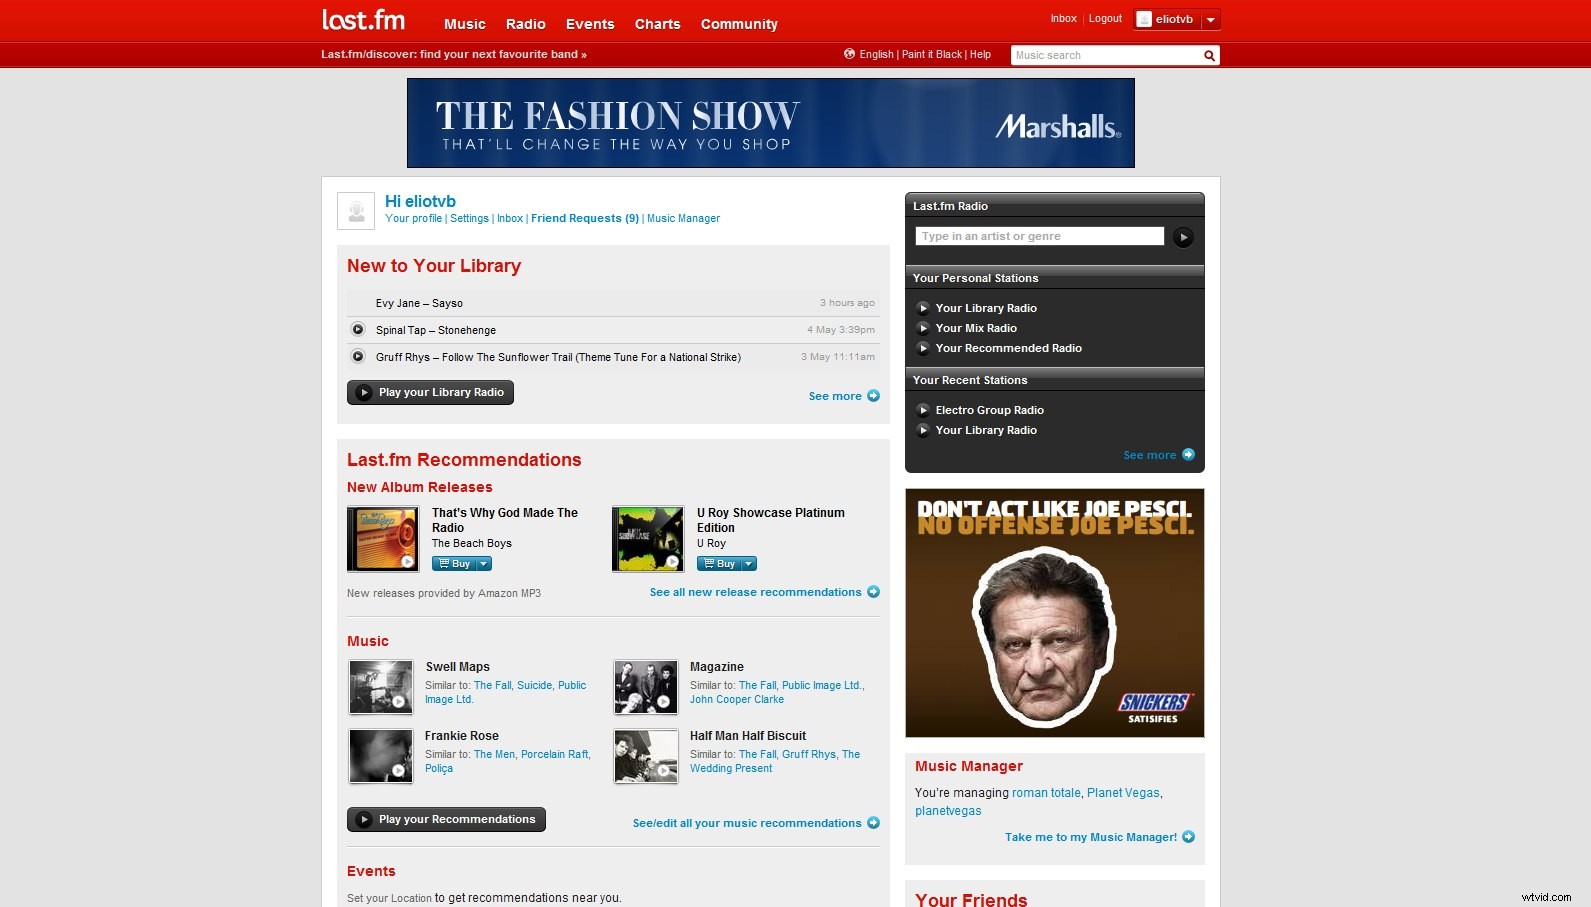Screen dimensions: 1591x907
Task: Open the Beach Boys album cover
Action: [383, 539]
